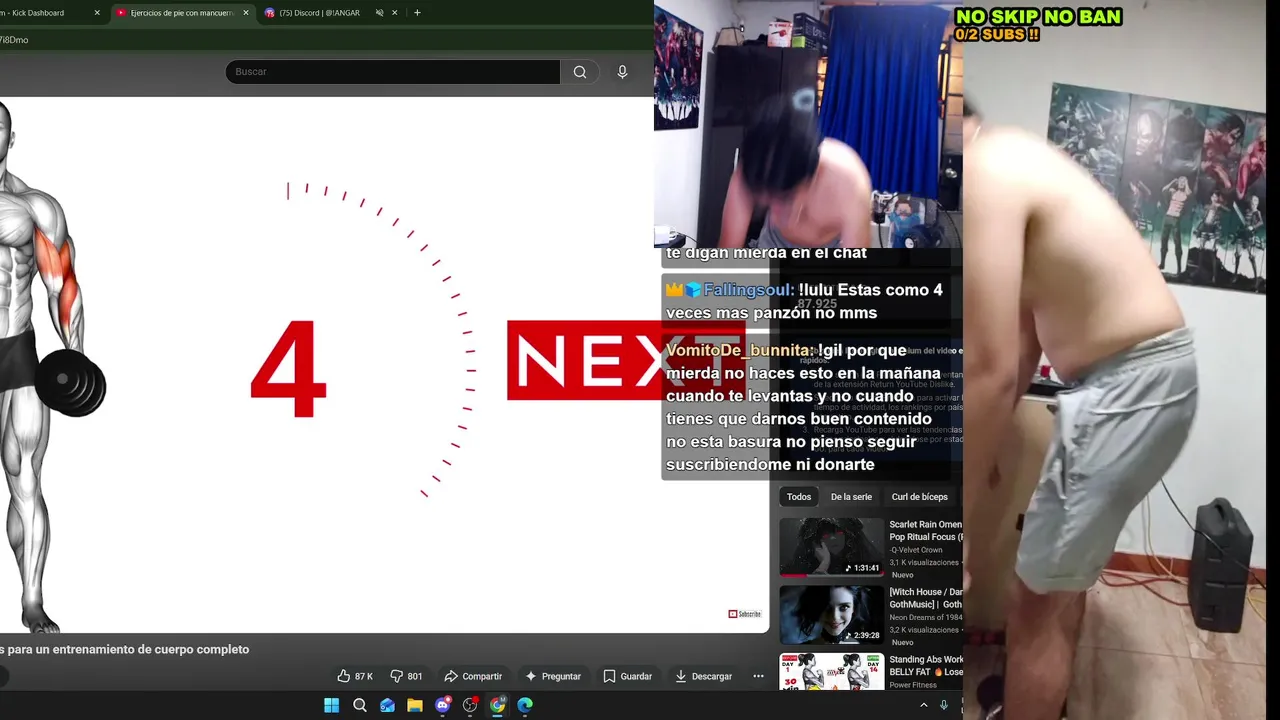Select the Curl de bíceps chip
This screenshot has height=720, width=1280.
pyautogui.click(x=919, y=497)
